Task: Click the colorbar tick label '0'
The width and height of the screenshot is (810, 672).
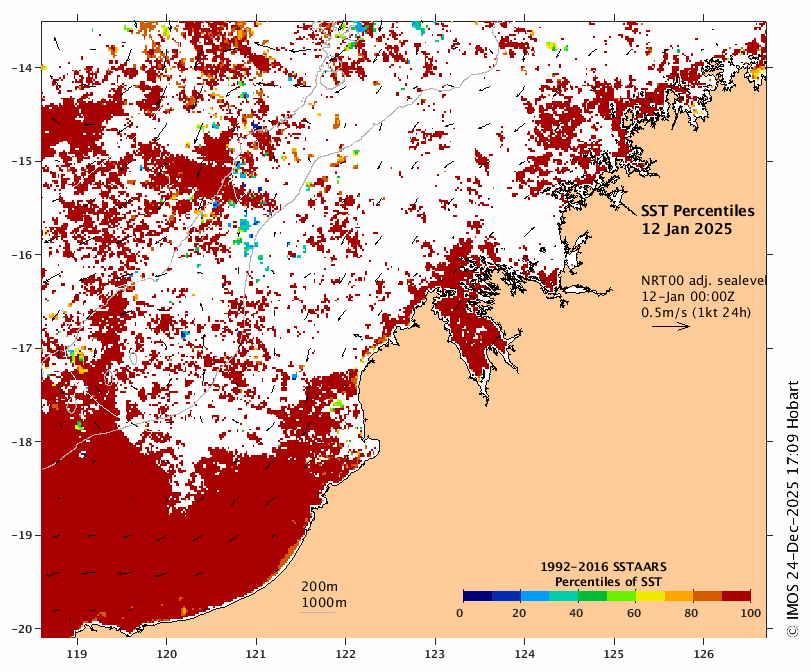Action: 460,613
